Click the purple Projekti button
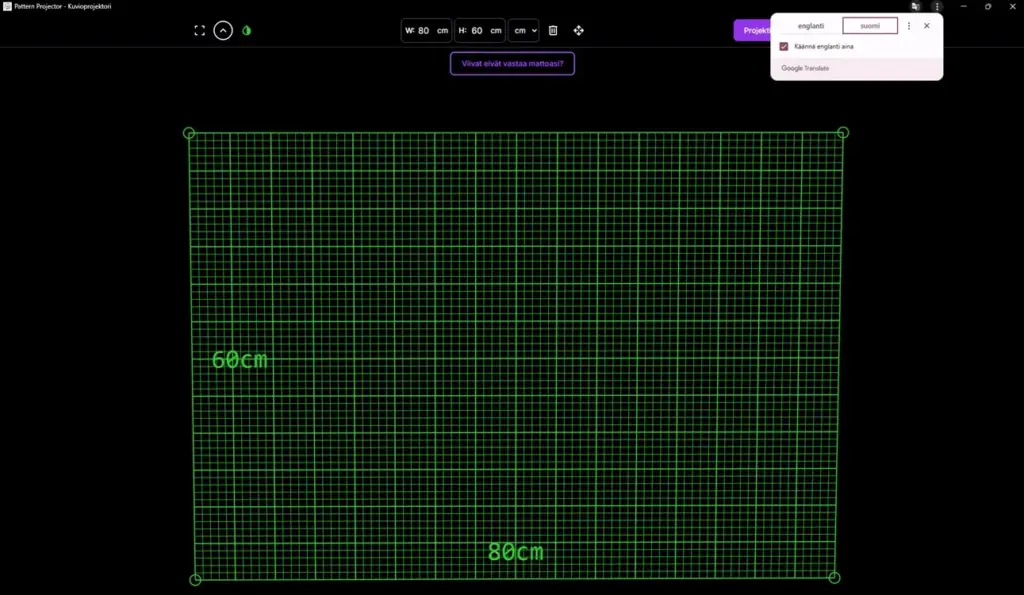The height and width of the screenshot is (595, 1024). 753,31
